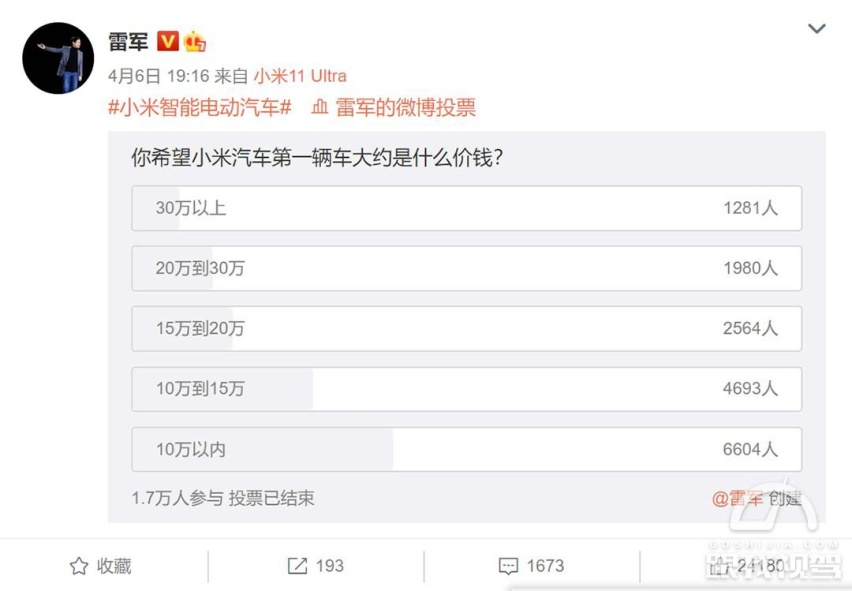Click the star 收藏 favorite icon
This screenshot has height=591, width=852.
point(79,566)
